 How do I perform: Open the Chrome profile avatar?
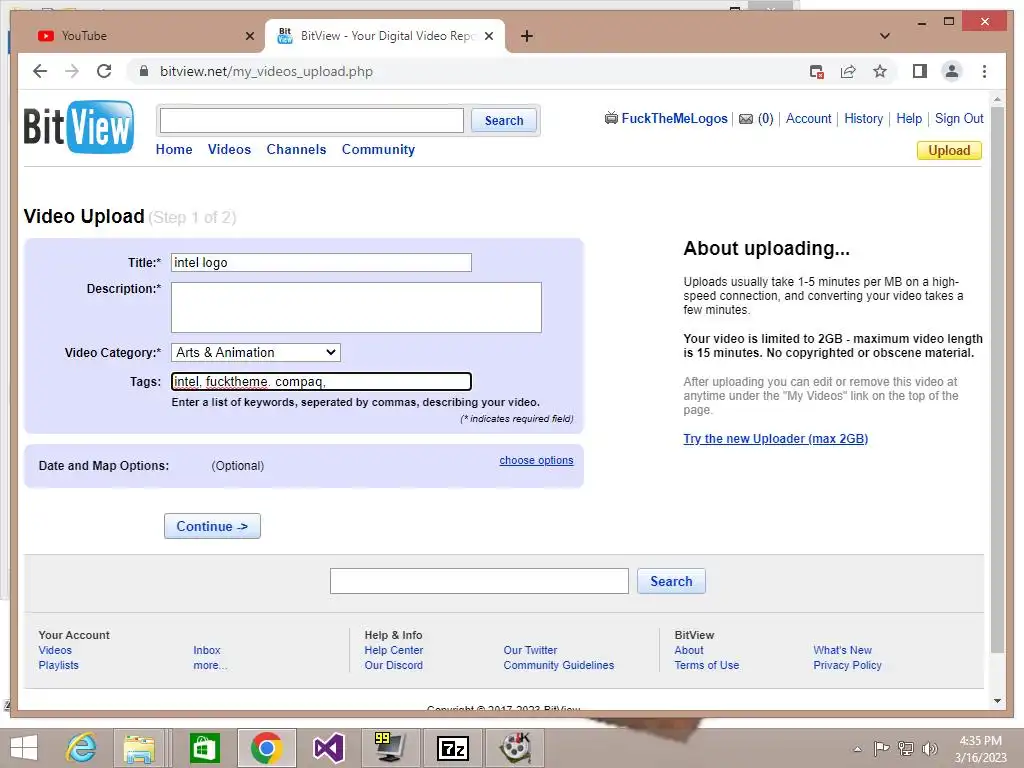point(952,71)
